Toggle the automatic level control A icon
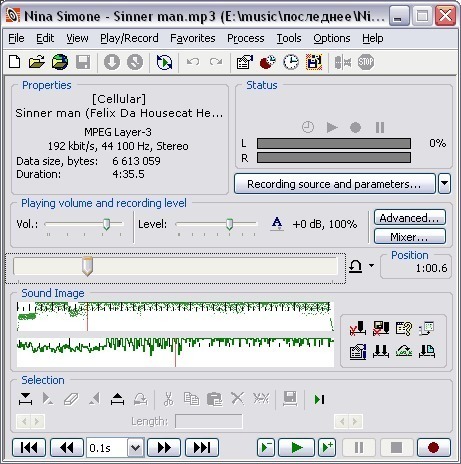This screenshot has width=461, height=464. pyautogui.click(x=277, y=224)
